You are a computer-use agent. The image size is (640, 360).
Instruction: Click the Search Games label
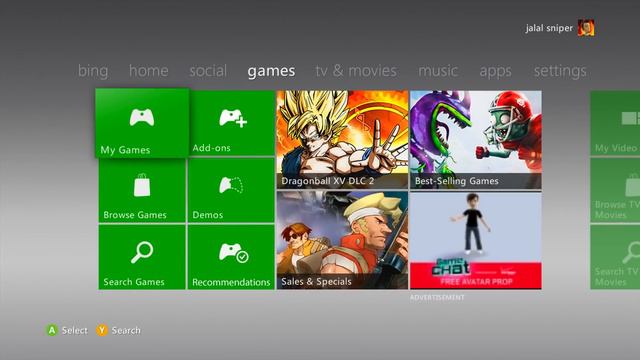(x=134, y=282)
